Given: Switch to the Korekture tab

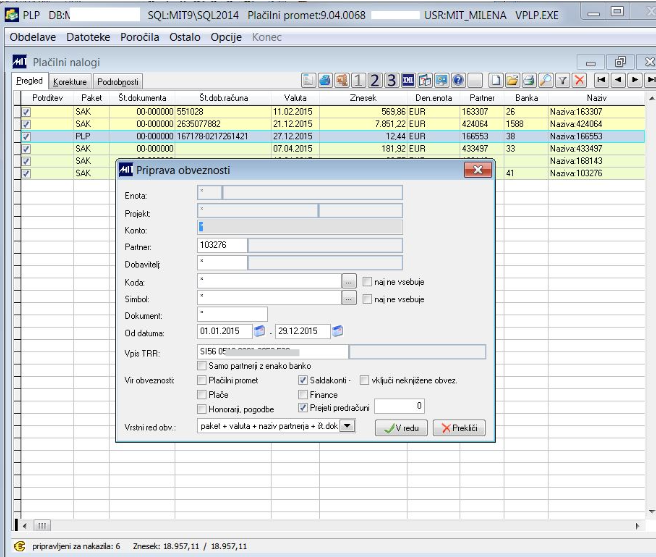Looking at the screenshot, I should pyautogui.click(x=70, y=81).
